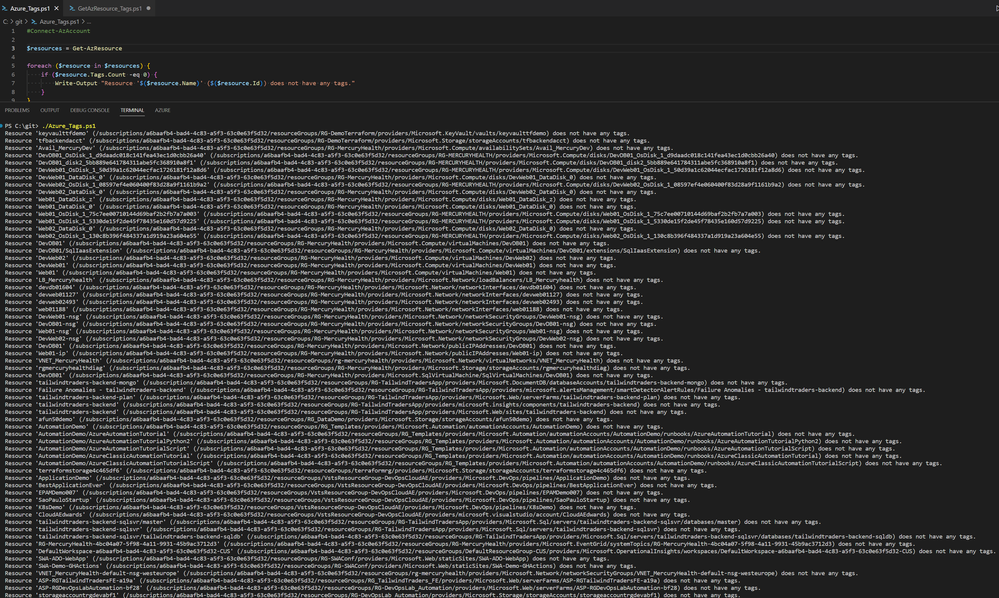Click the 'tfbackendacct' terminal output row
This screenshot has width=999, height=598.
327,141
